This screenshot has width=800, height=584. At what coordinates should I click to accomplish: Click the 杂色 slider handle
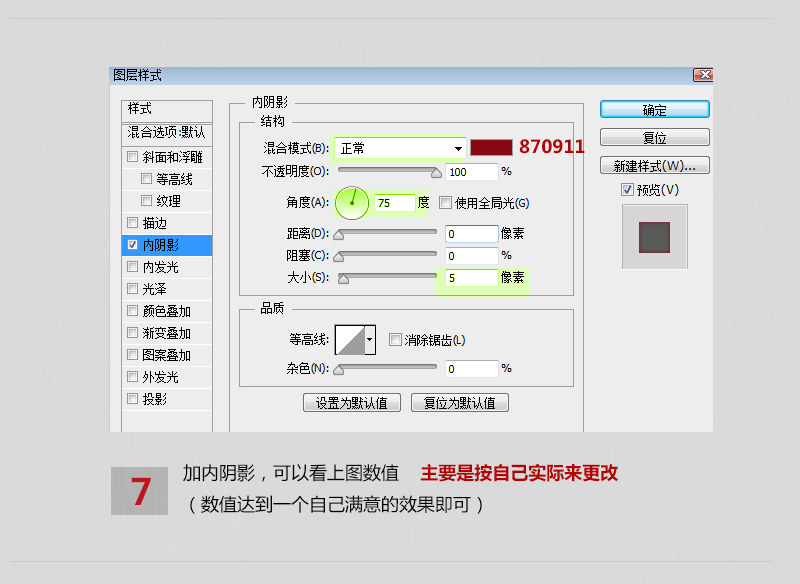[x=339, y=370]
